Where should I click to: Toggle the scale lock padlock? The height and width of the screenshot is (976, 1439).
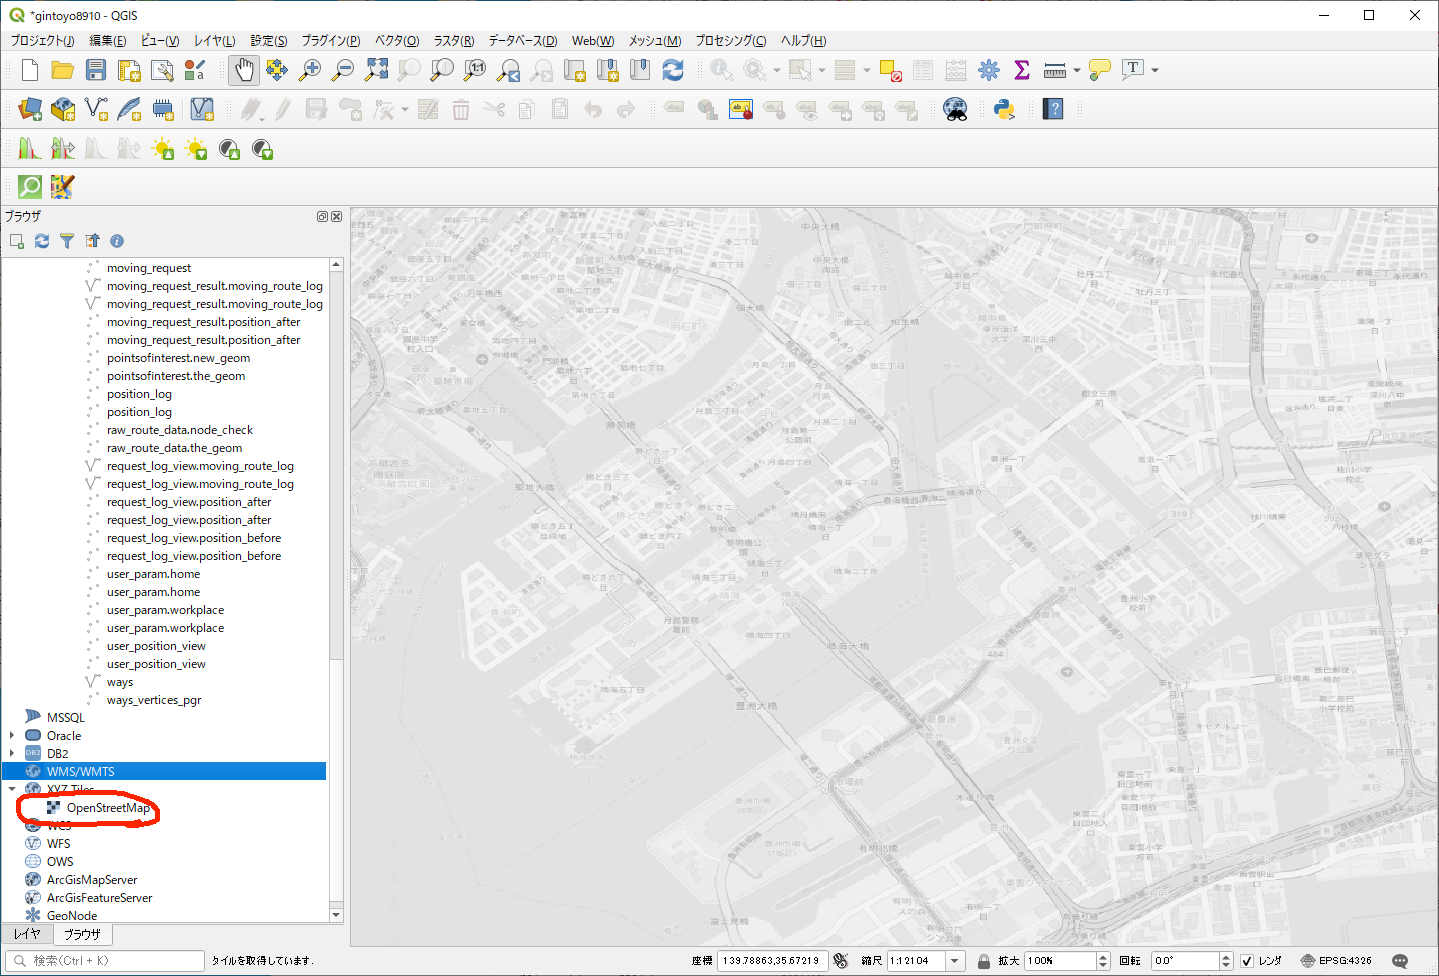click(x=984, y=961)
